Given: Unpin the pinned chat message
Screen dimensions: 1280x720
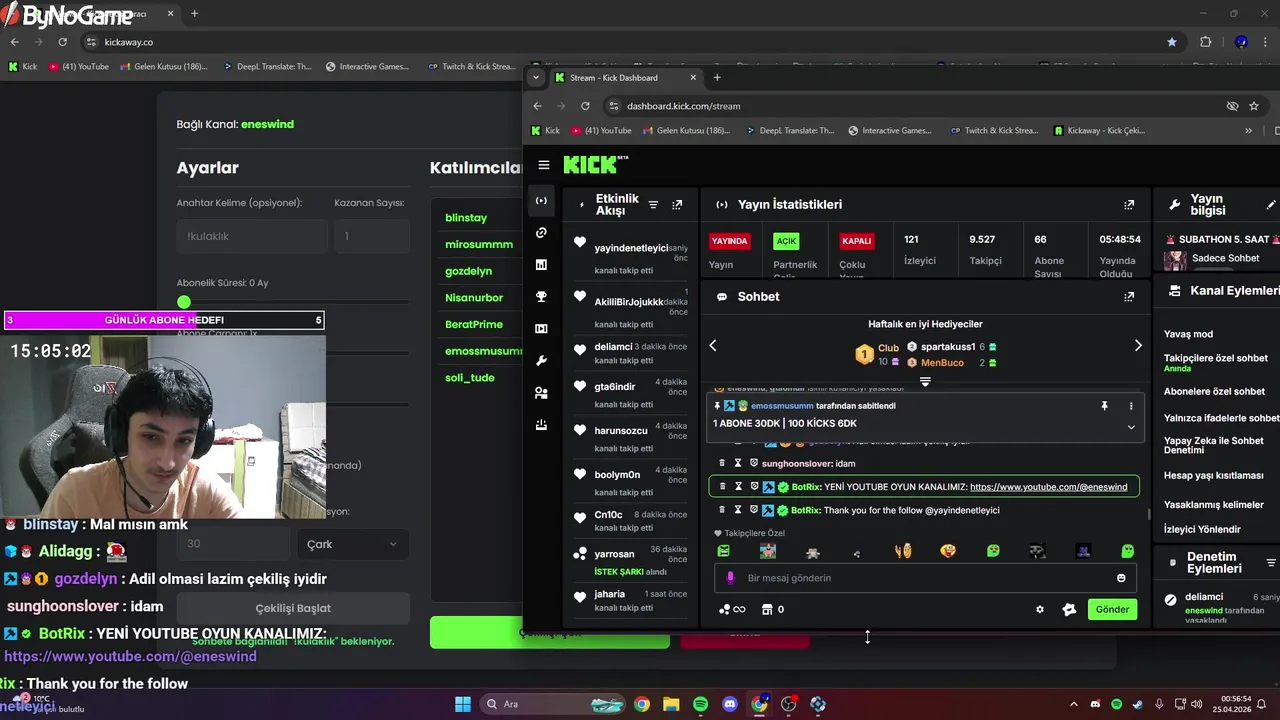Looking at the screenshot, I should (x=1104, y=406).
